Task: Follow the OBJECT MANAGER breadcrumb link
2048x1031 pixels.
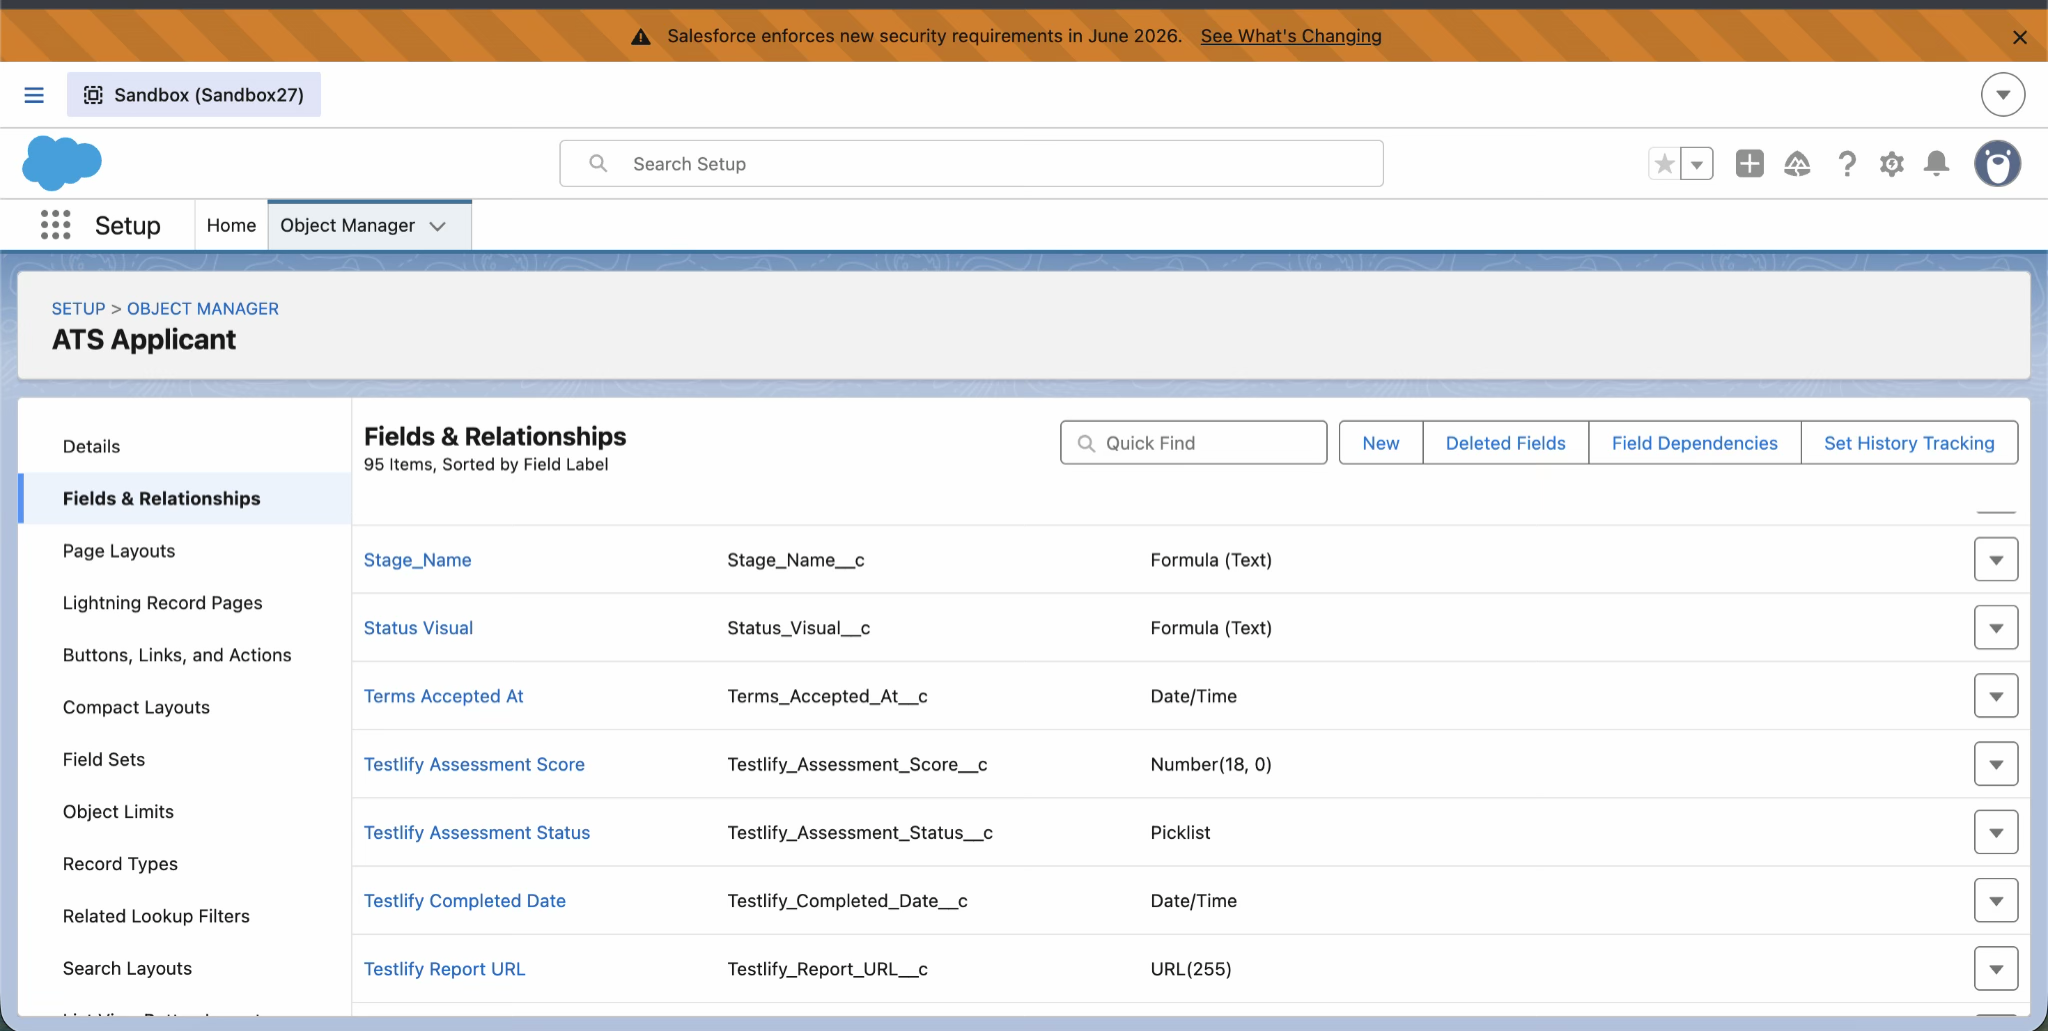Action: pos(203,309)
